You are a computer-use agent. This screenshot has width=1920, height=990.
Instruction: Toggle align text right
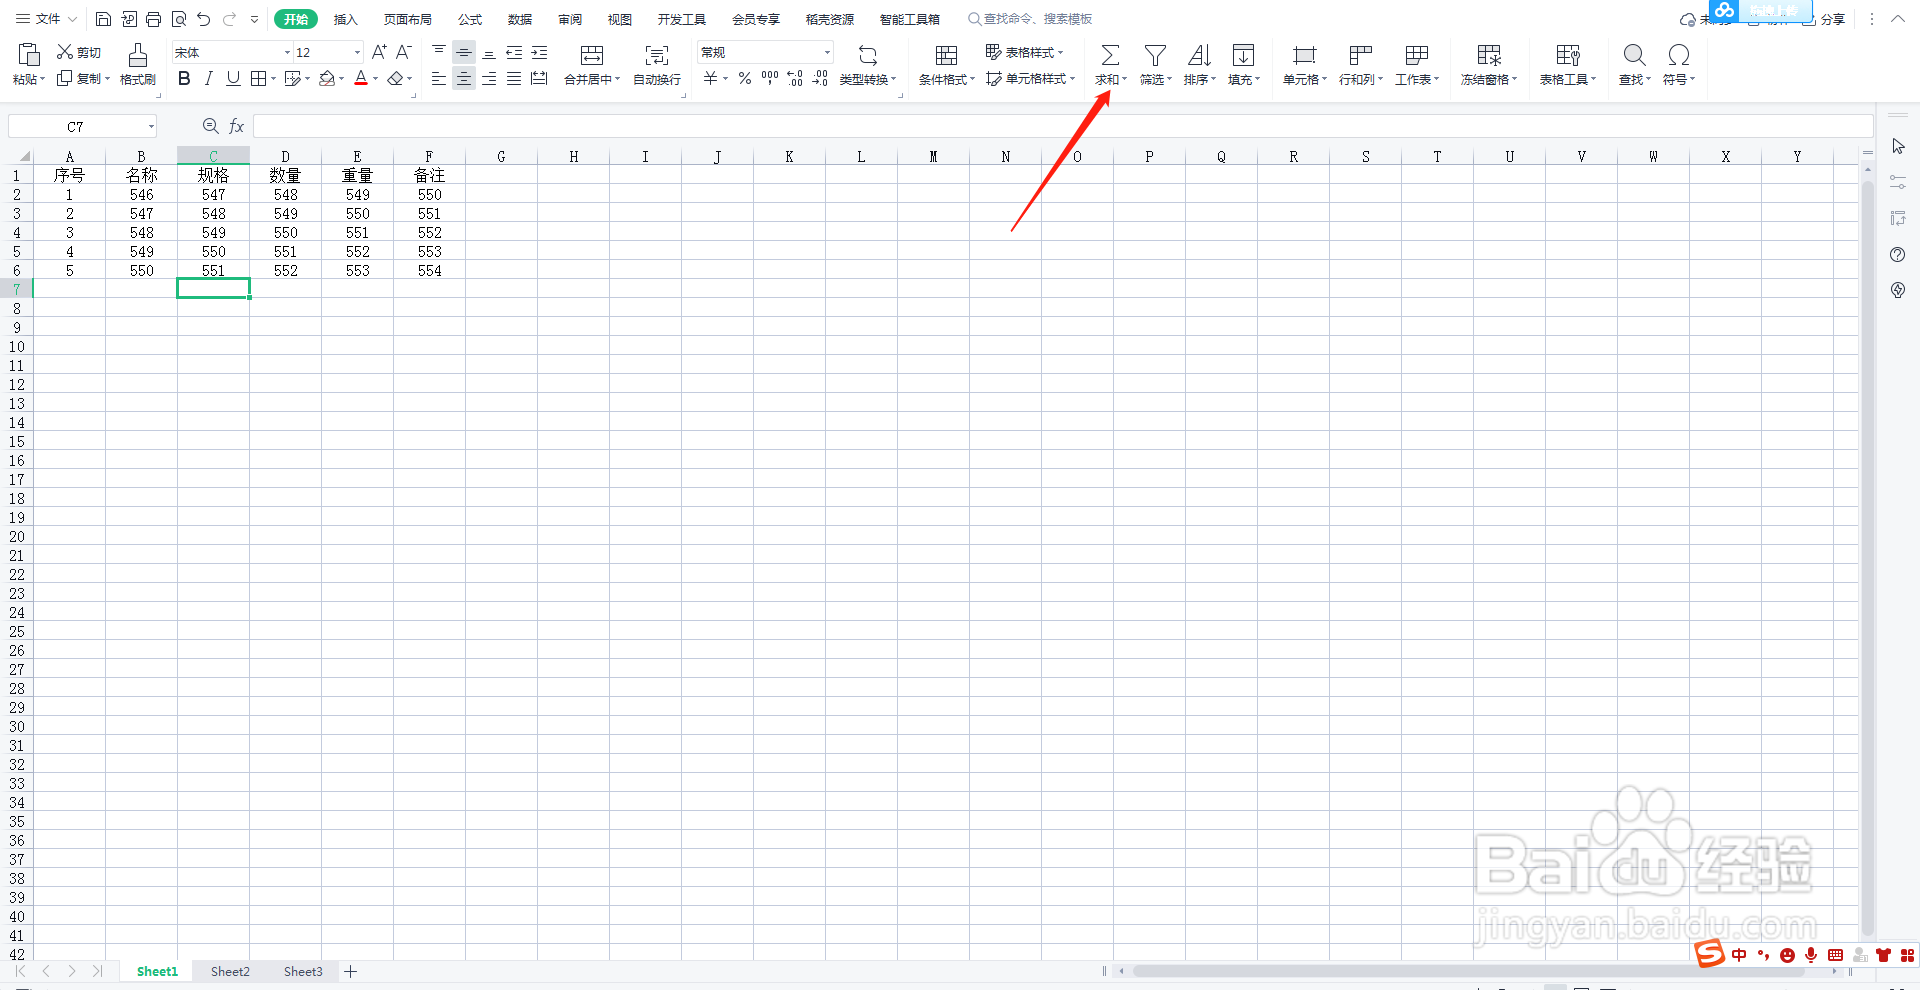489,78
